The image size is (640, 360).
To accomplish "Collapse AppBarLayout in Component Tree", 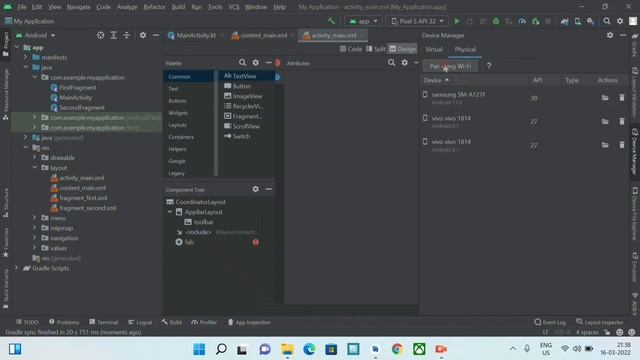I will (x=170, y=212).
